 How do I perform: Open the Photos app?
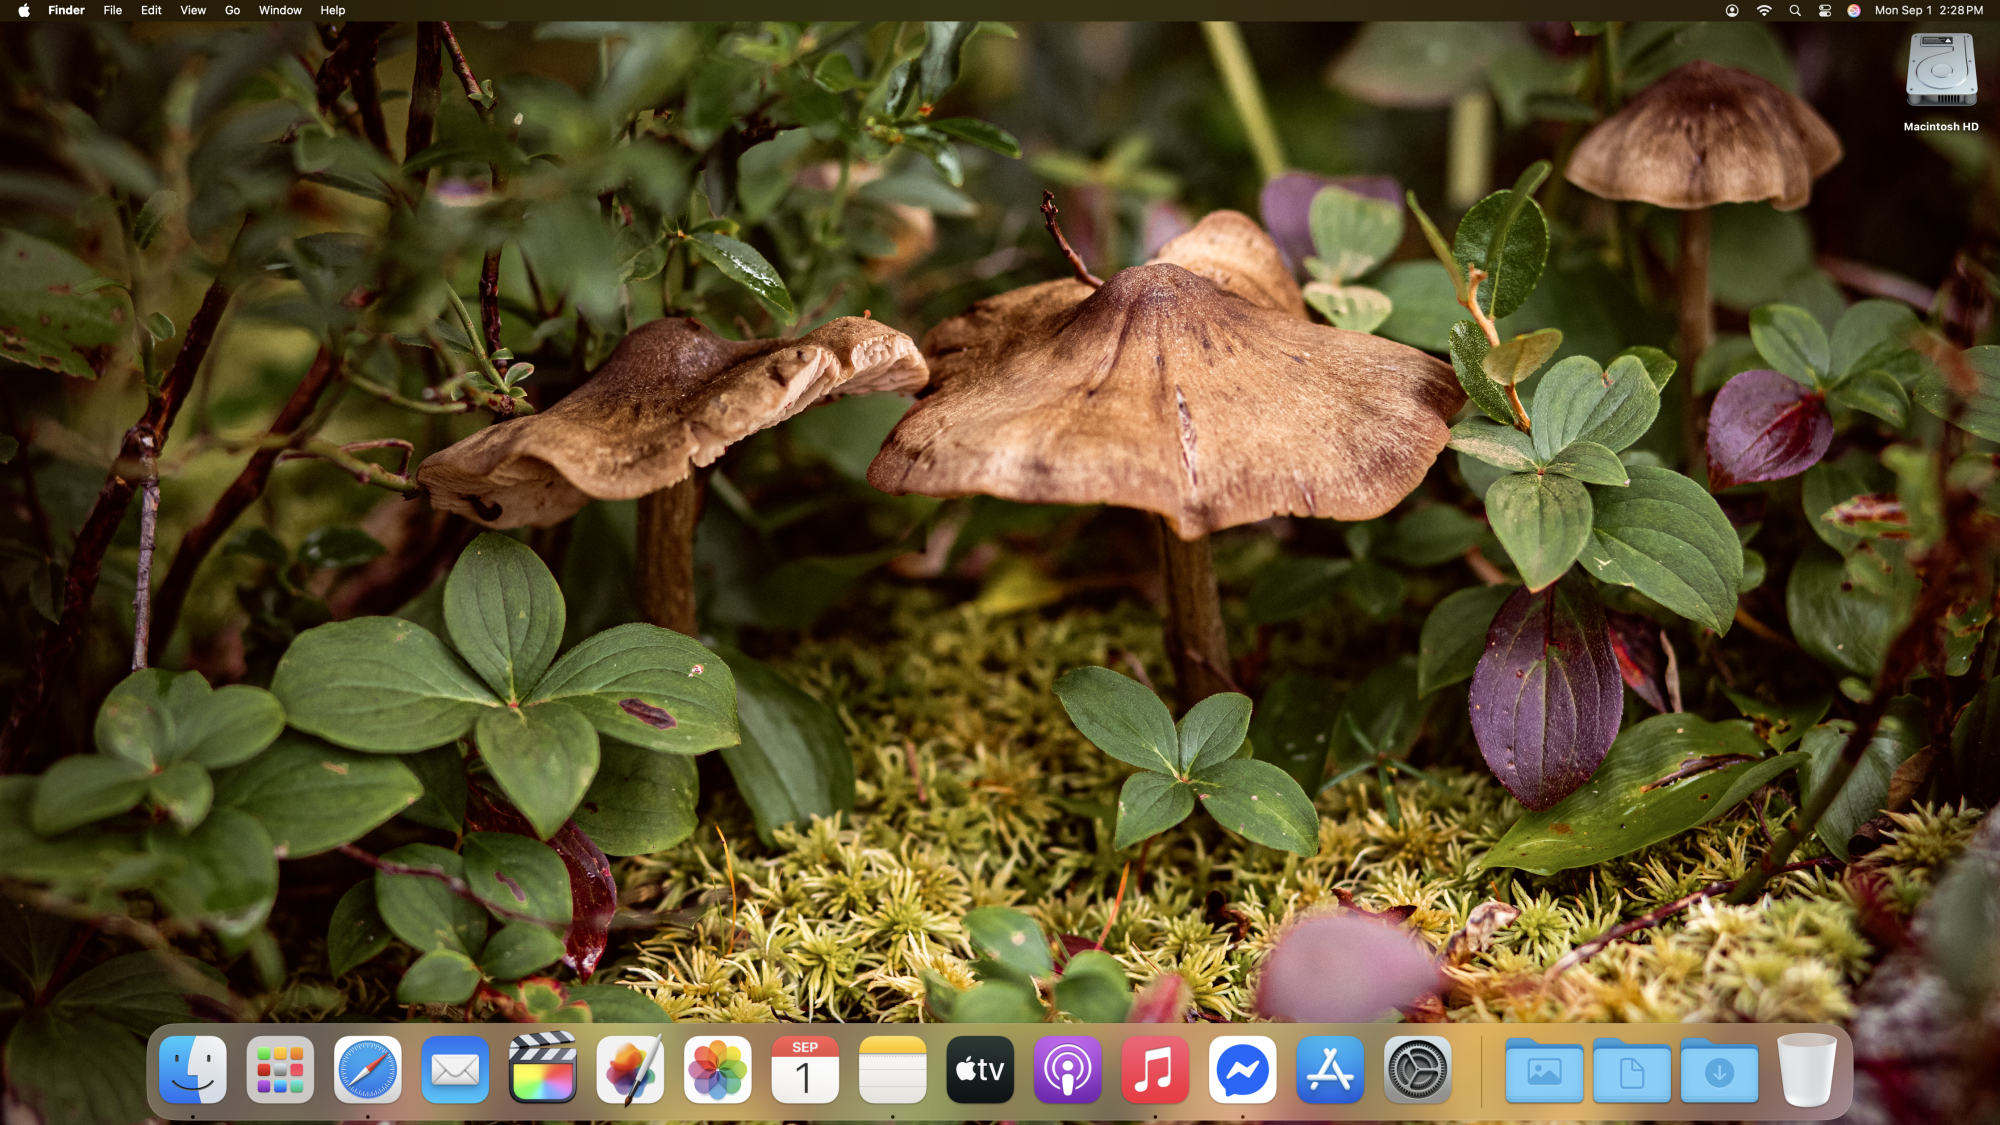(718, 1069)
